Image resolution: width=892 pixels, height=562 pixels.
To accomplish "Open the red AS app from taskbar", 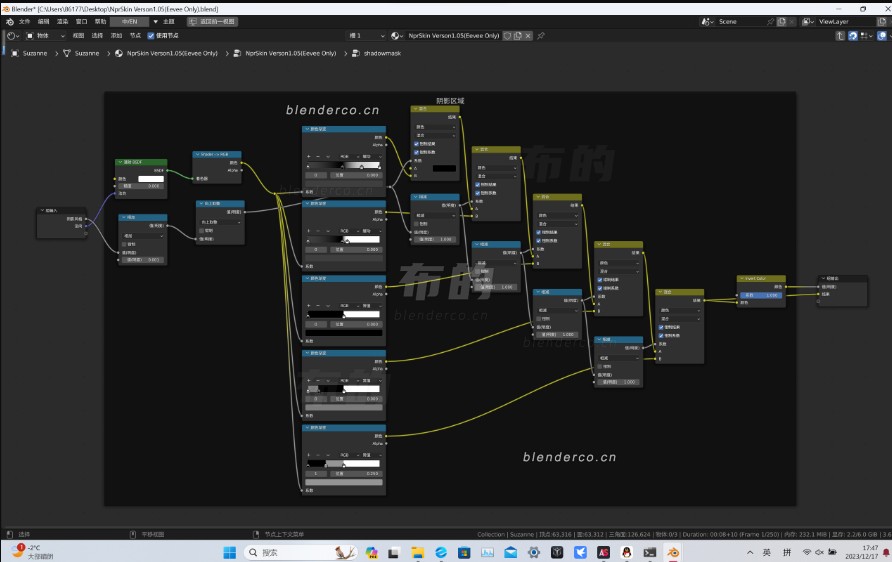I will tap(603, 552).
